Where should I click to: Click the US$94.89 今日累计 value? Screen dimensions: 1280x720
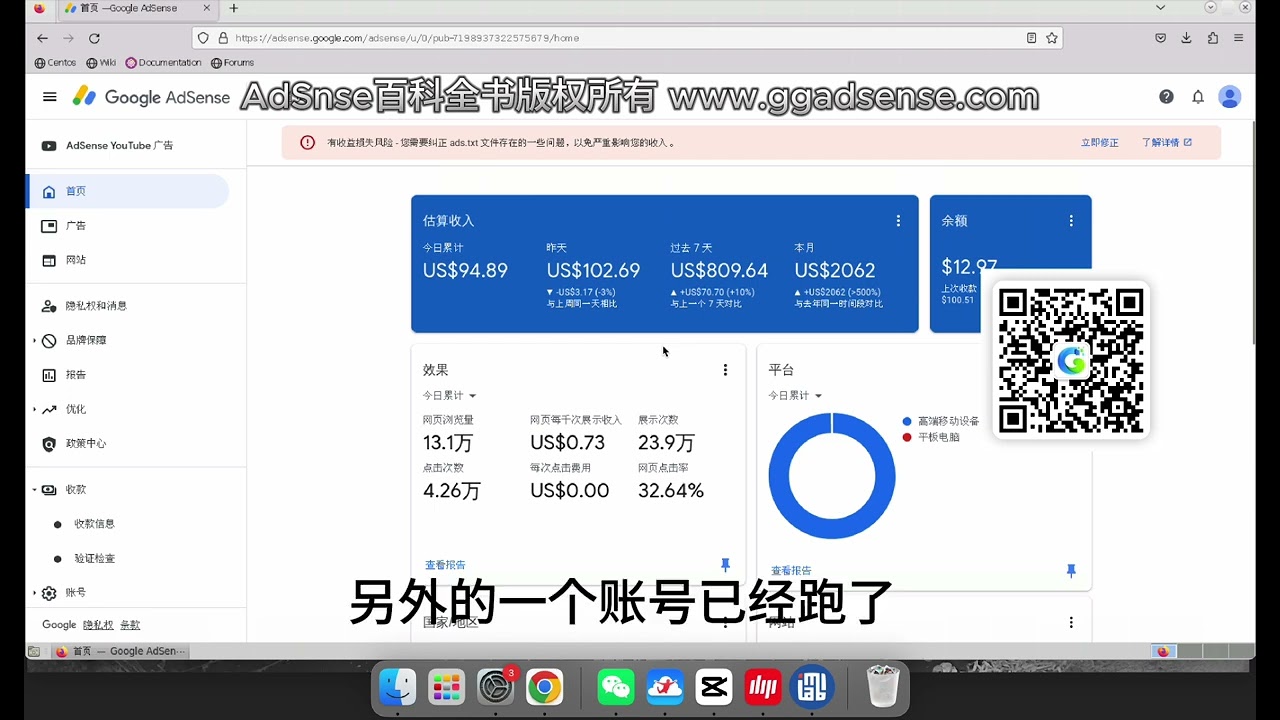[x=465, y=271]
